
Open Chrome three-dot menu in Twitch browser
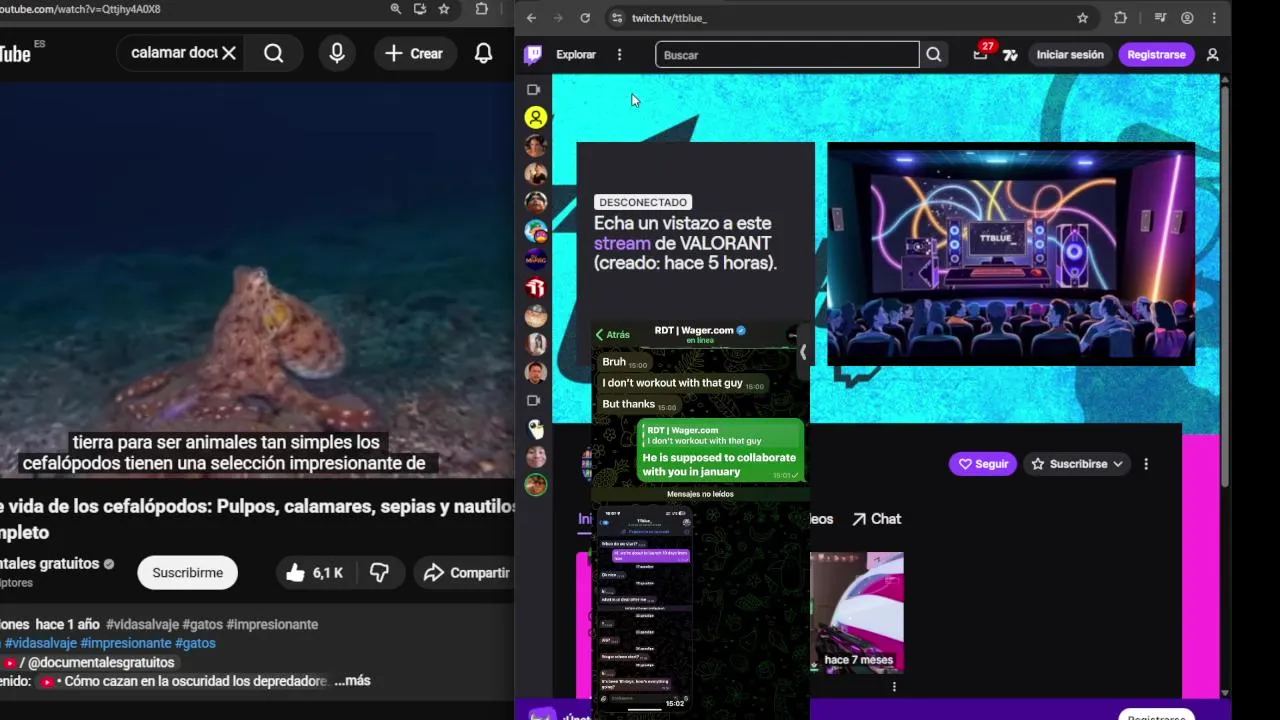click(x=1214, y=18)
